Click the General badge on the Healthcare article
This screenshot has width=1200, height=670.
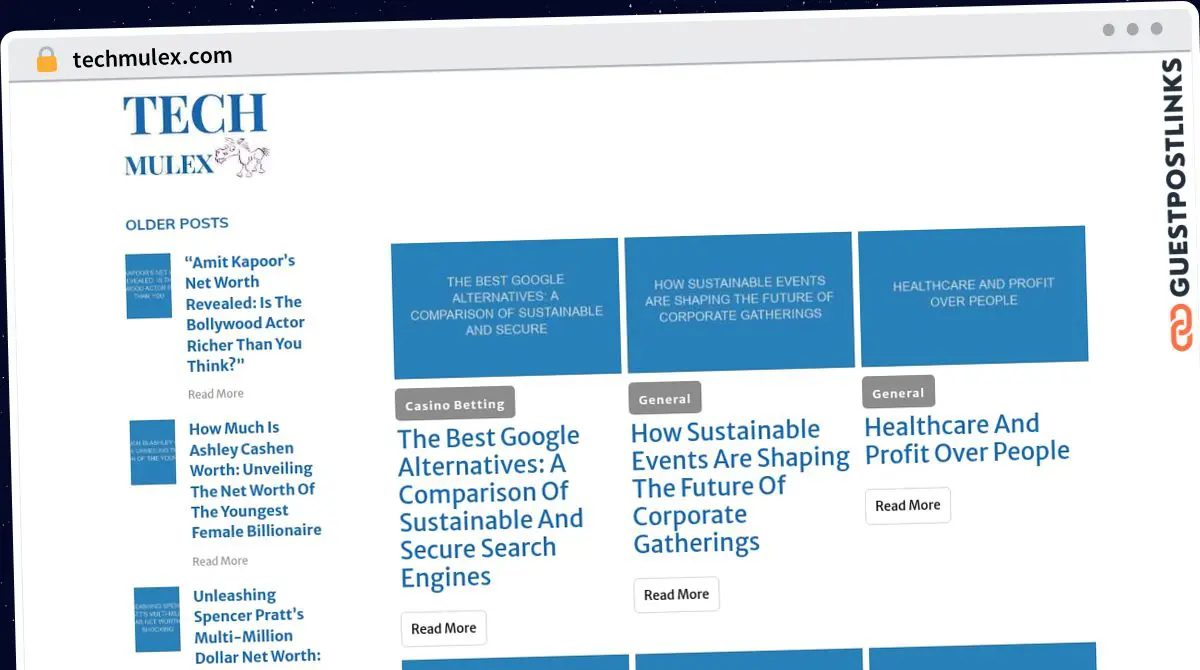point(897,392)
